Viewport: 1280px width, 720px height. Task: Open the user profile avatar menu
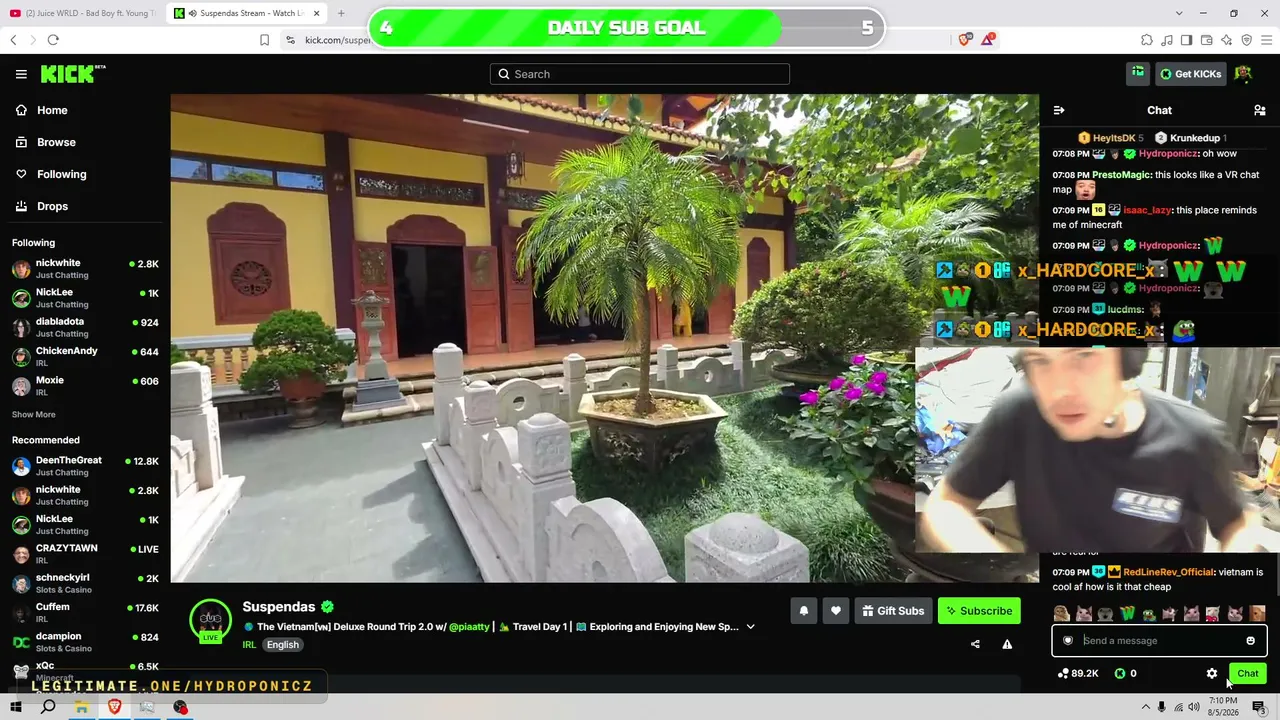(x=1243, y=73)
